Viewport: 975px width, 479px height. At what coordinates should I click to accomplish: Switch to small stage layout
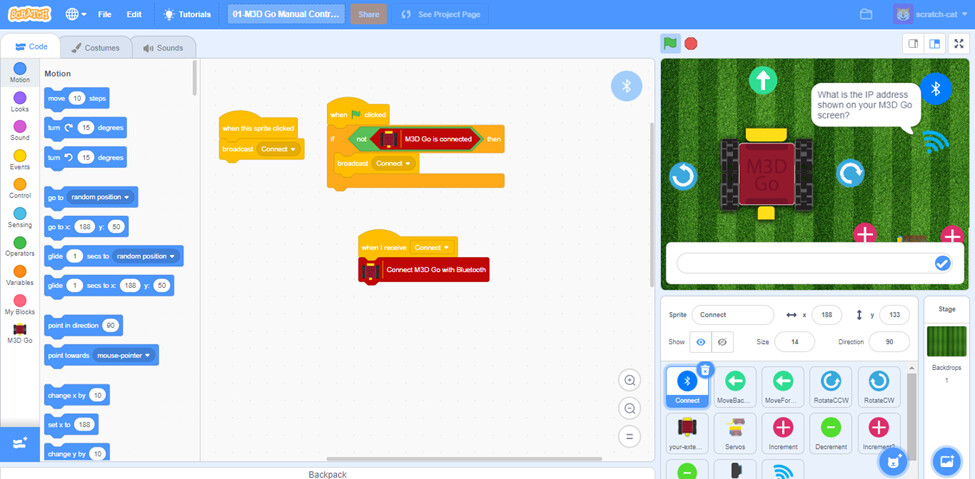coord(913,44)
